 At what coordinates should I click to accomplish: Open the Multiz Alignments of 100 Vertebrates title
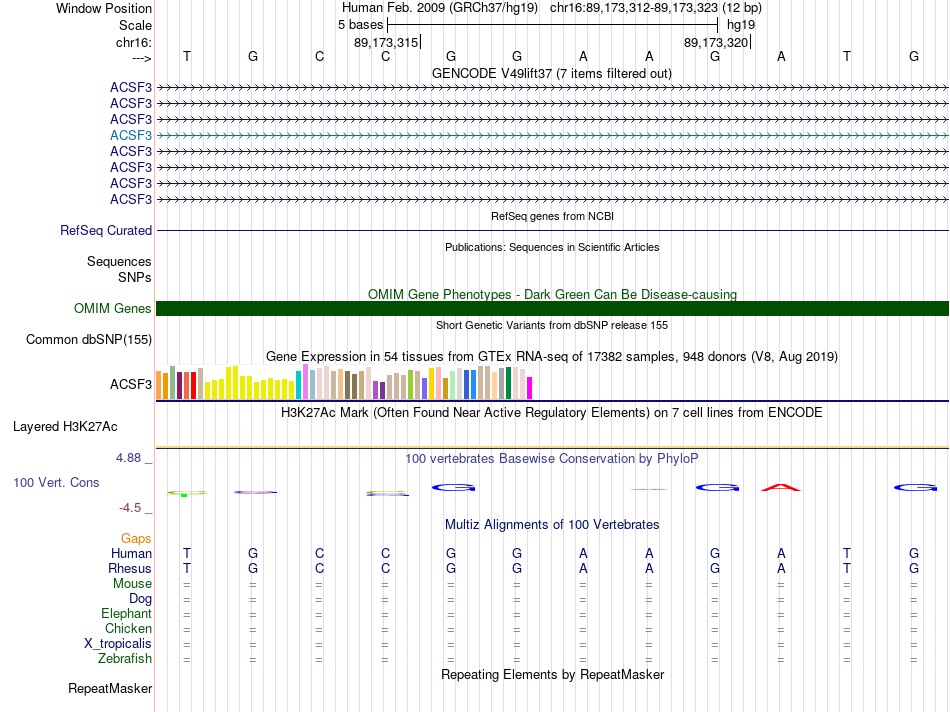click(x=552, y=525)
